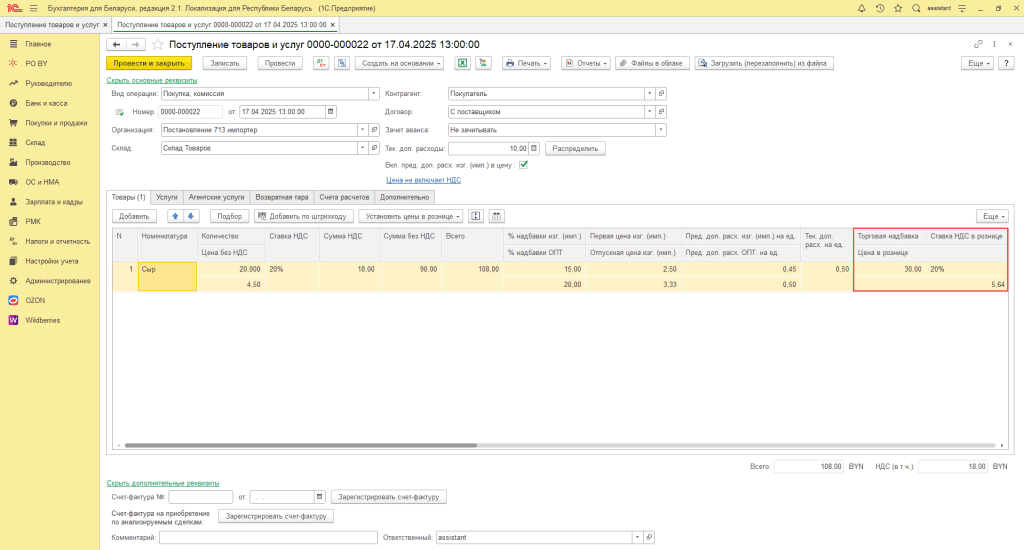
Task: Open calculator for Тек. доп. расходы
Action: coord(534,148)
